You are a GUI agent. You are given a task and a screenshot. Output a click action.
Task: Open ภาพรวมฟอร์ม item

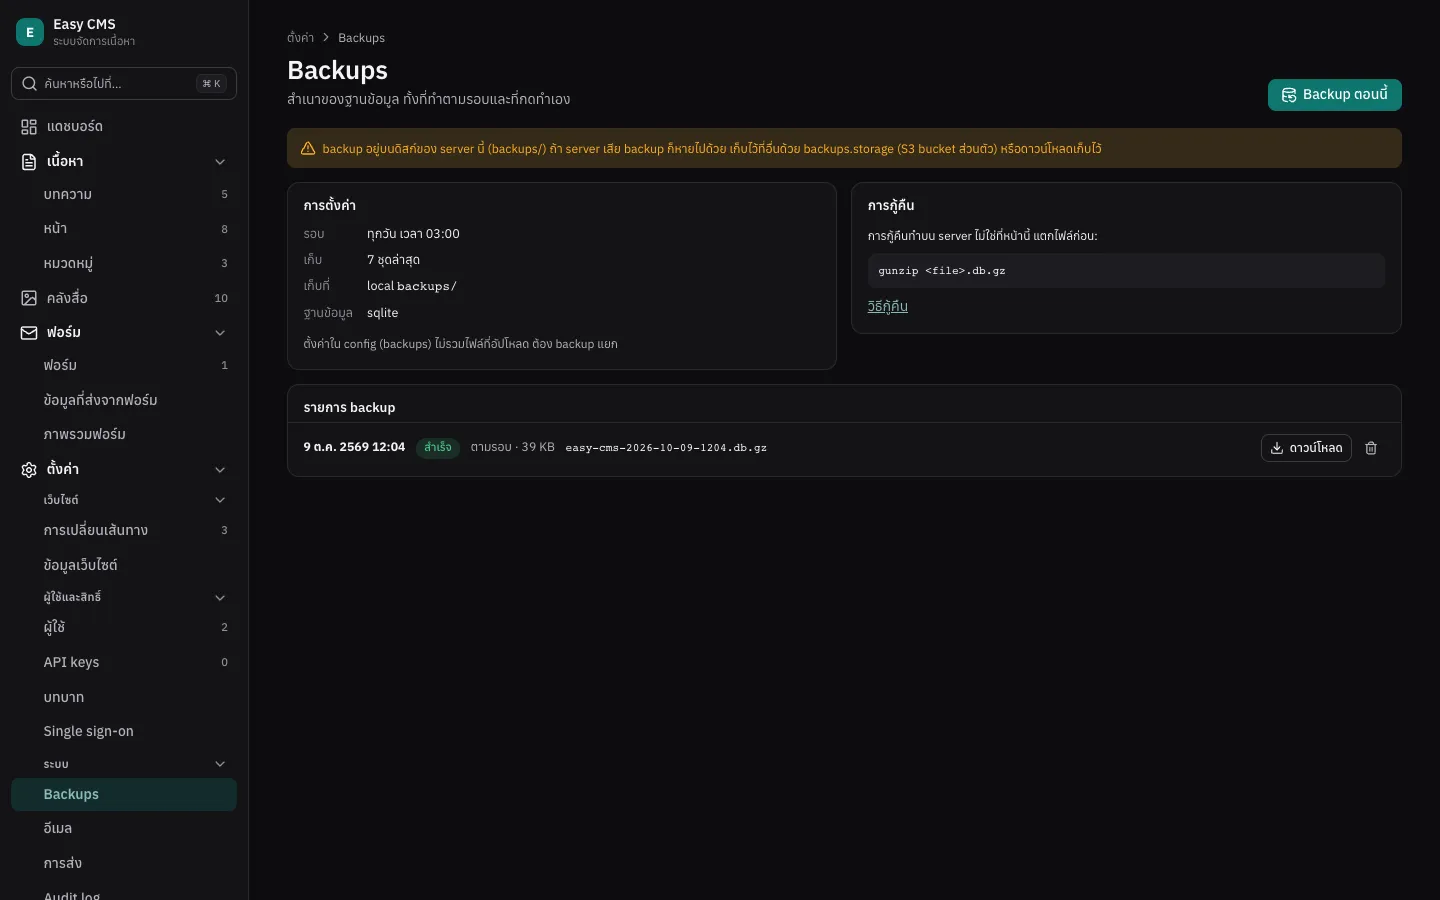pos(124,434)
